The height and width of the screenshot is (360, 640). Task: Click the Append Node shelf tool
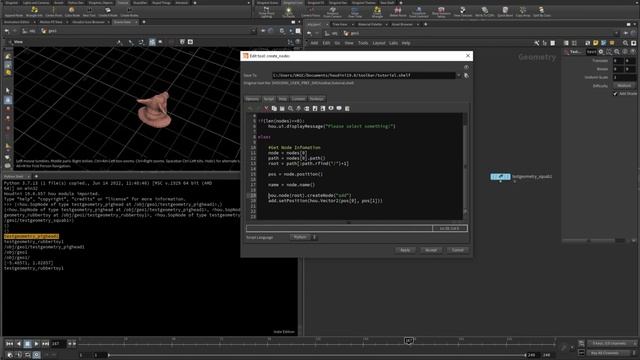[13, 11]
